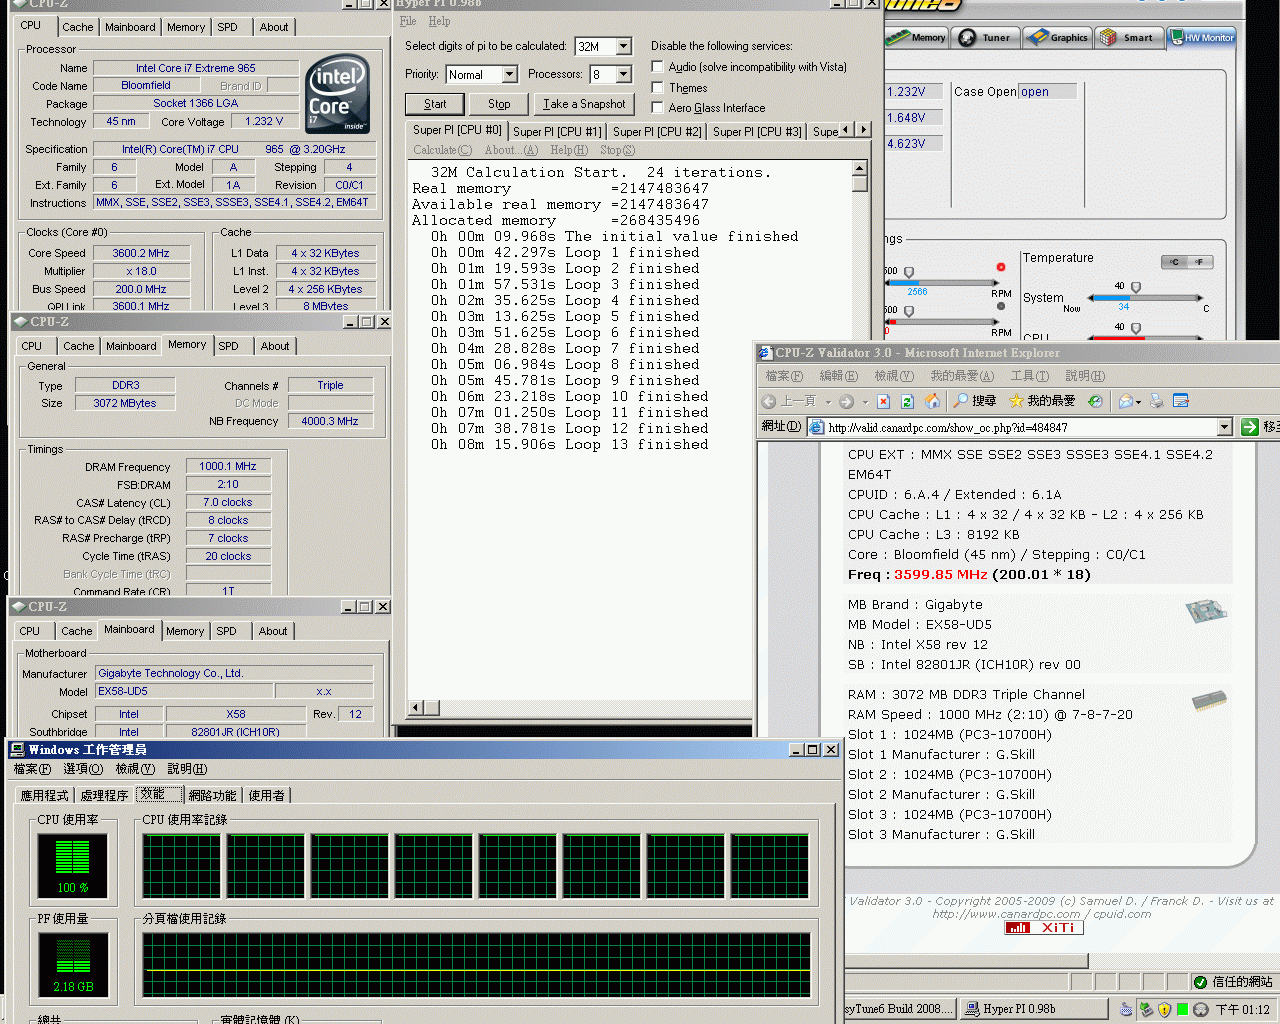The height and width of the screenshot is (1024, 1280).
Task: Open EasyTune Smart tab
Action: [x=1127, y=38]
